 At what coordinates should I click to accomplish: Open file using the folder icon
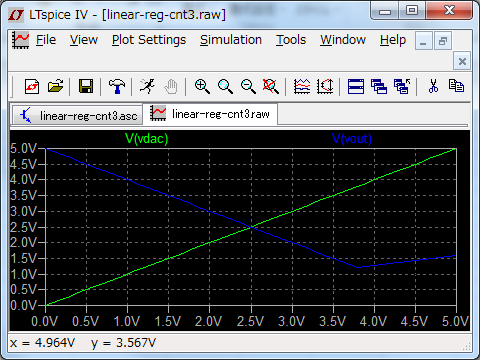55,86
